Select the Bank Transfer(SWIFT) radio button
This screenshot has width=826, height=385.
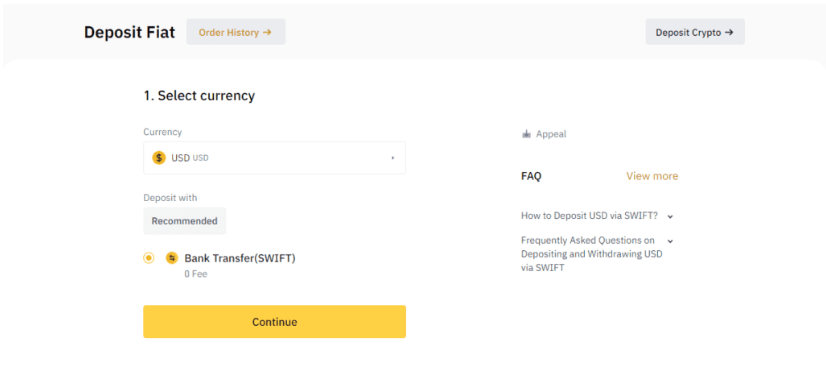pos(149,258)
